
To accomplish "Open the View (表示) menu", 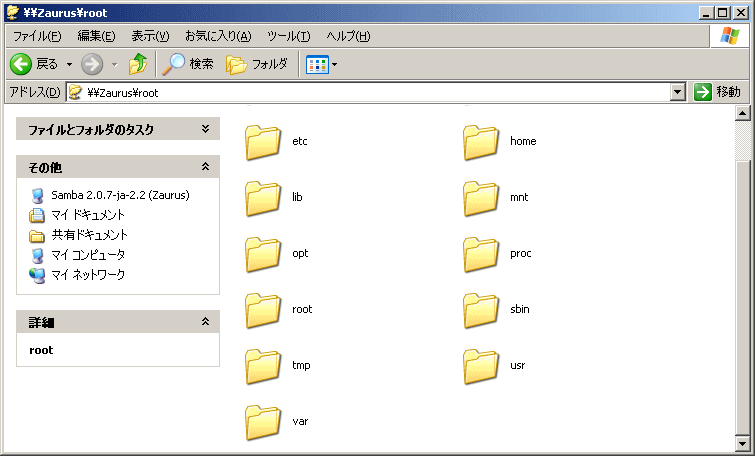I will [x=150, y=36].
